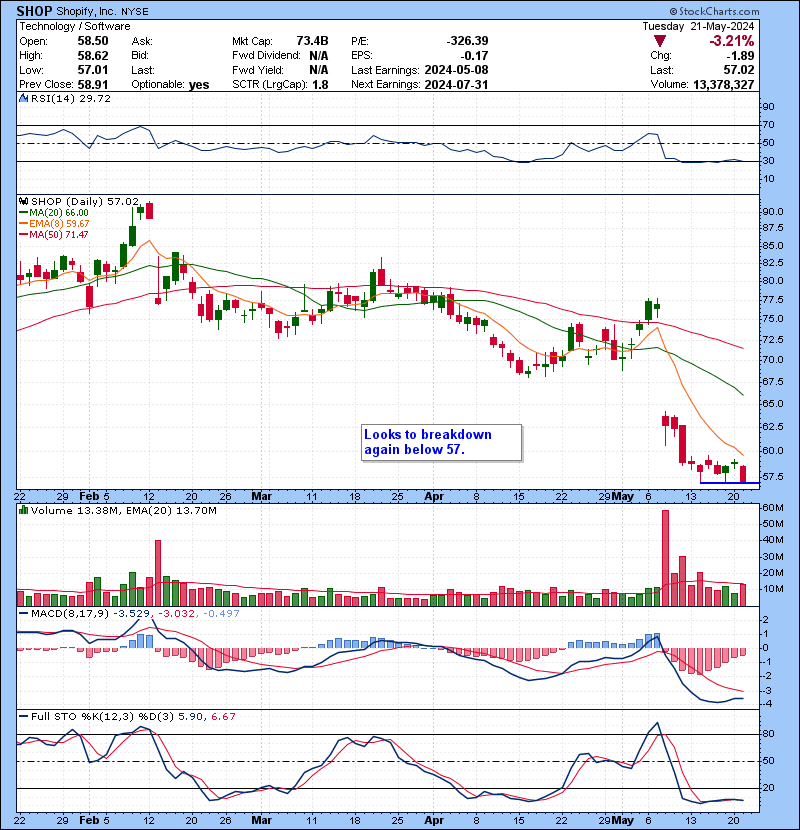The width and height of the screenshot is (800, 830).
Task: Click the blue support line near 57
Action: point(729,483)
